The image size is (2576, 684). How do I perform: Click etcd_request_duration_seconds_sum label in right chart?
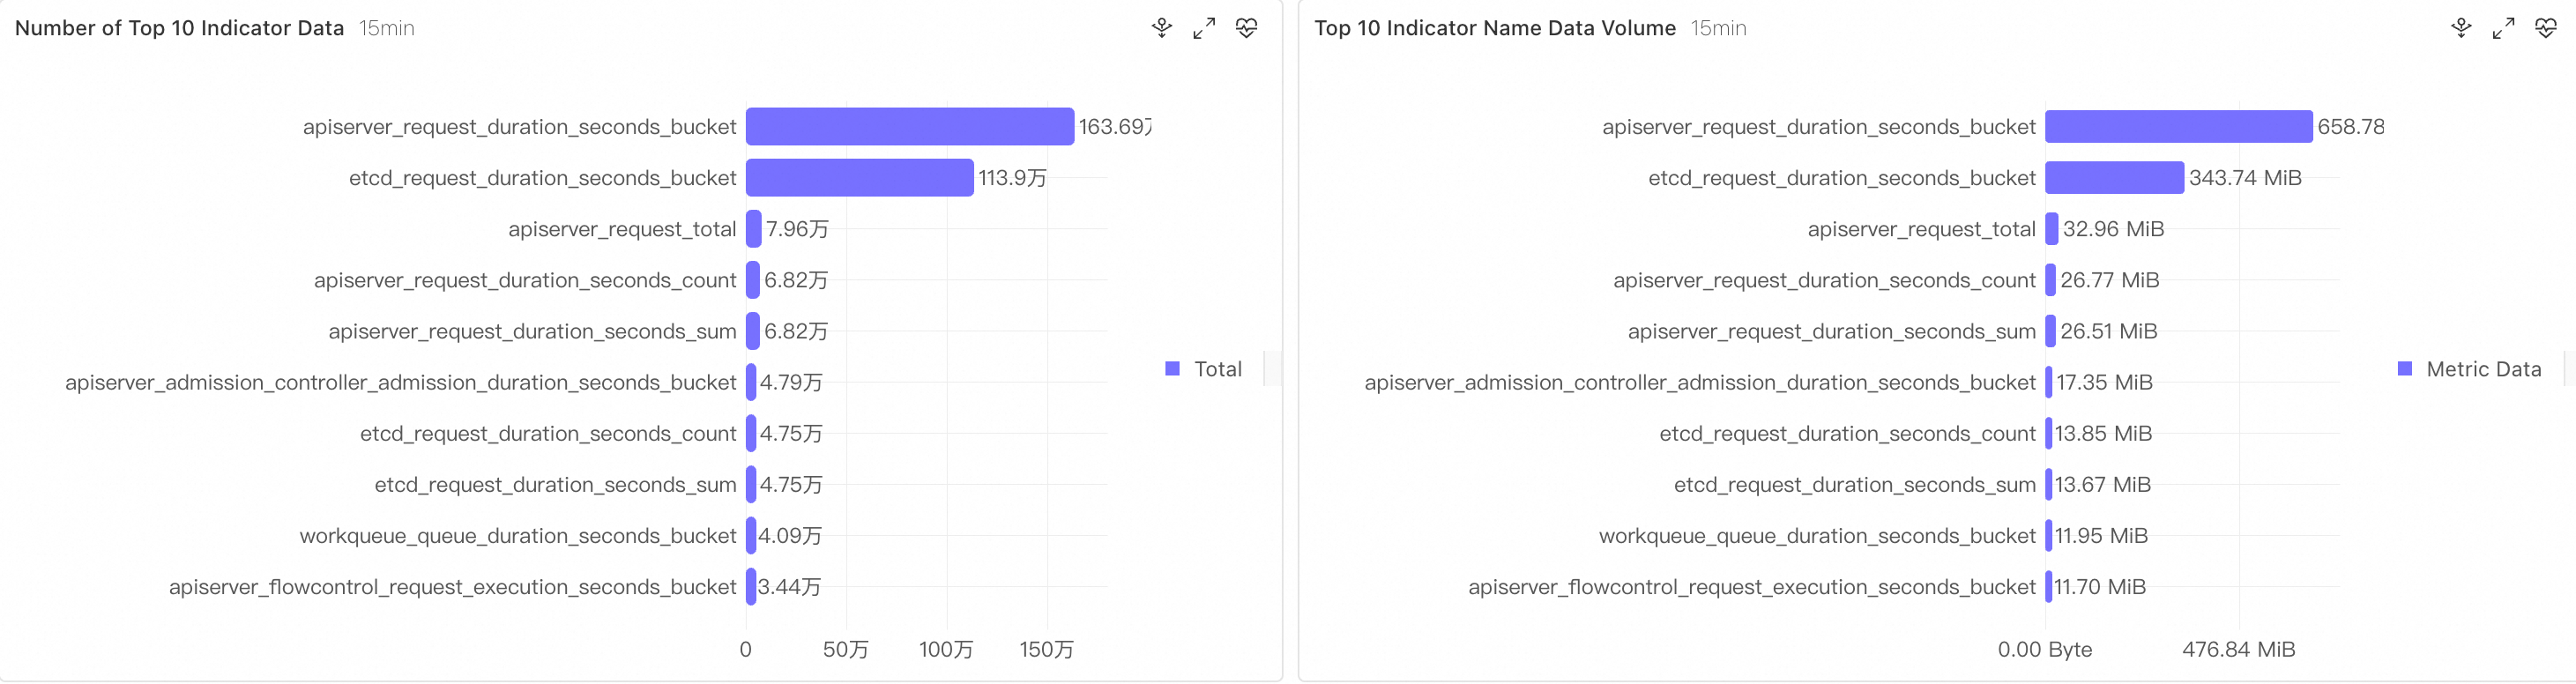click(1855, 484)
